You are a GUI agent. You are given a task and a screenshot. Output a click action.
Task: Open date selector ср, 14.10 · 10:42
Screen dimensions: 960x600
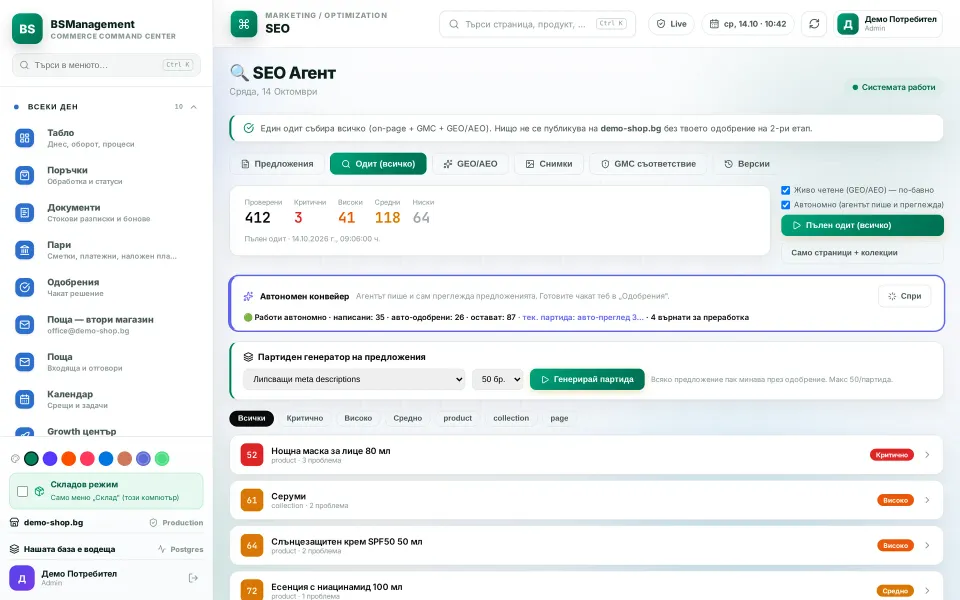coord(748,24)
